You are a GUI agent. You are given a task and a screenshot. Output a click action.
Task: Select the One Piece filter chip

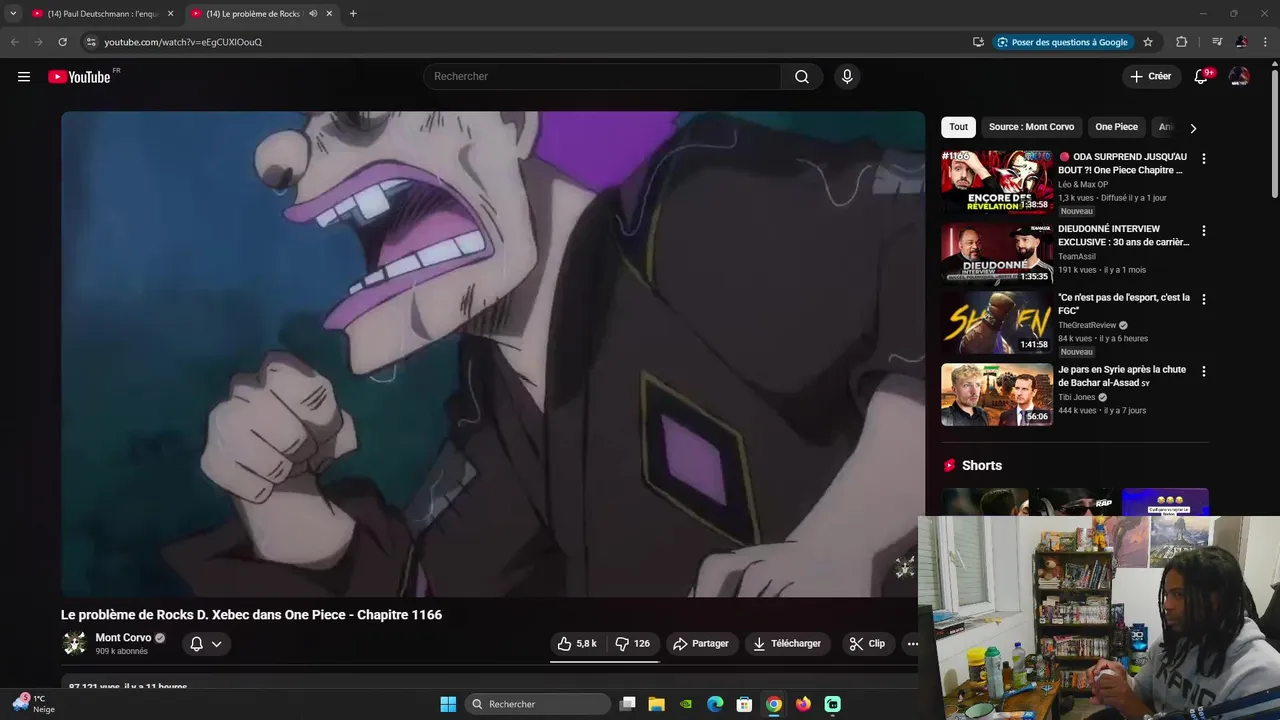1116,127
